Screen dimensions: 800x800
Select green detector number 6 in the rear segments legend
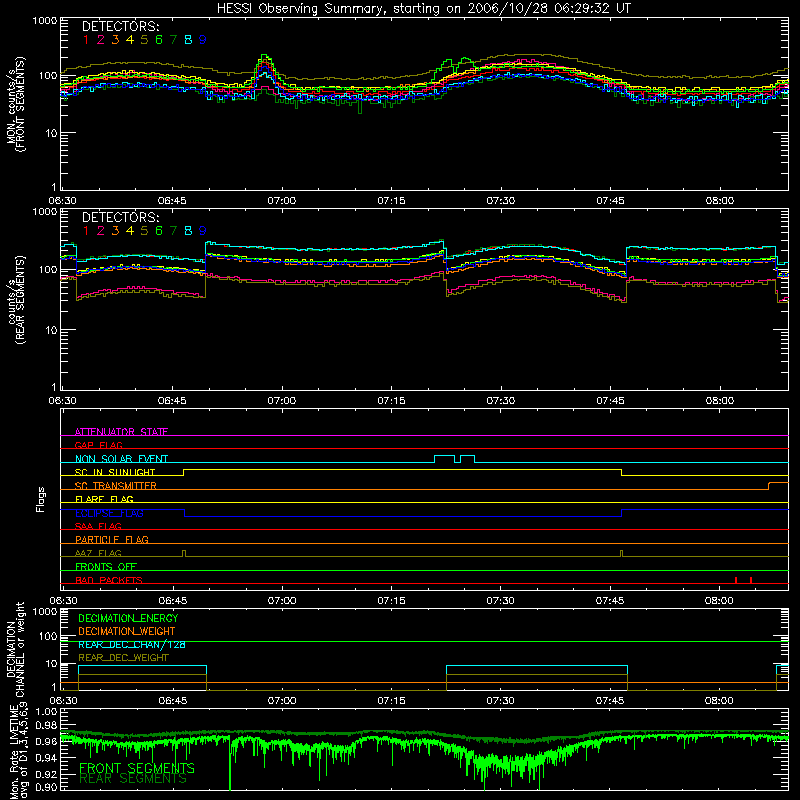(159, 231)
